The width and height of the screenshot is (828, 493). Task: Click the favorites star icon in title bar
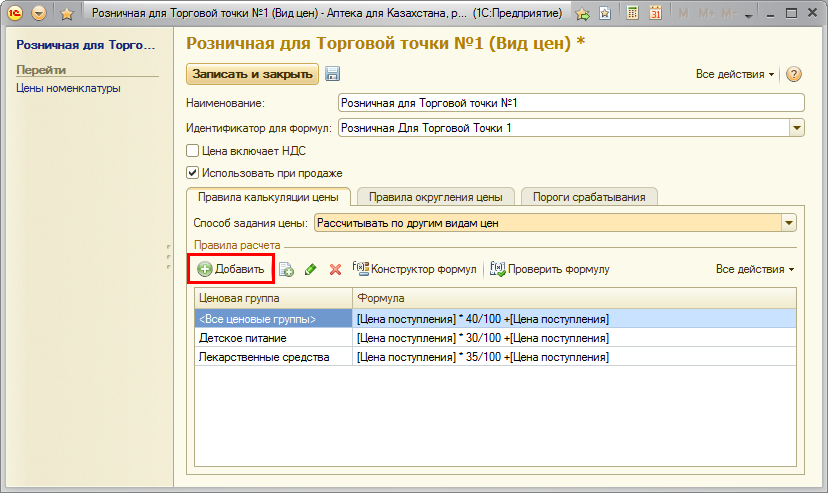click(x=66, y=14)
